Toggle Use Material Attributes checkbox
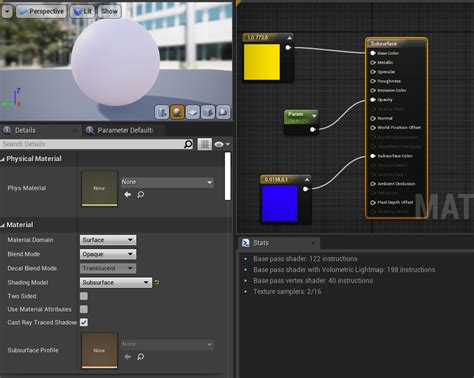This screenshot has height=378, width=474. [x=84, y=309]
